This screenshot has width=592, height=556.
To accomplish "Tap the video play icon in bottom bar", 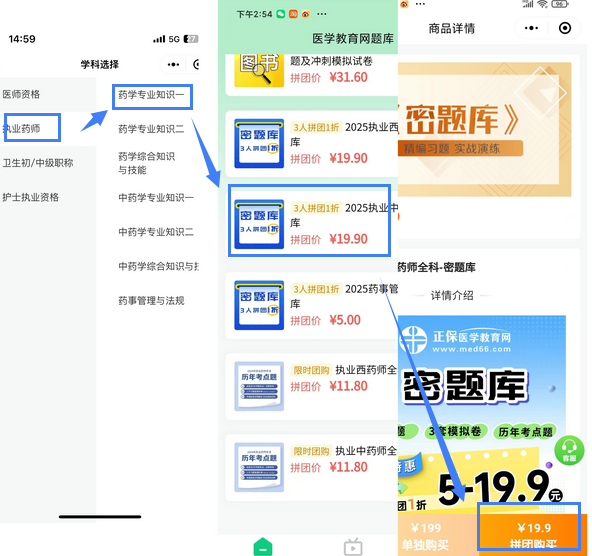I will (353, 547).
